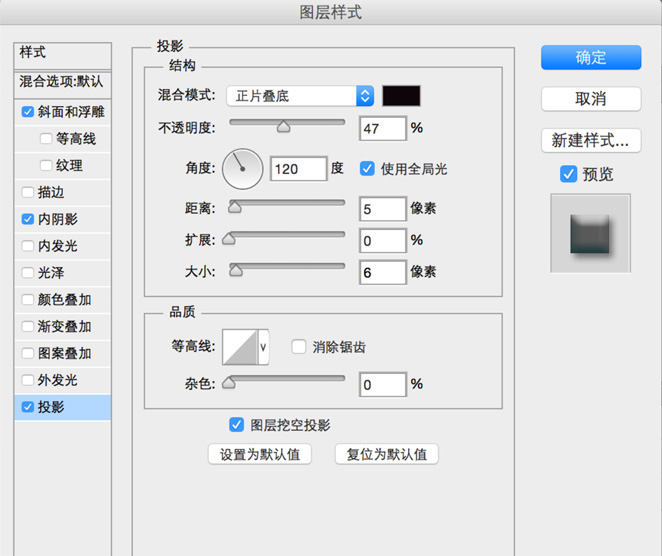Click the contour curve thumbnail
Screen dimensions: 662x556
[x=239, y=347]
